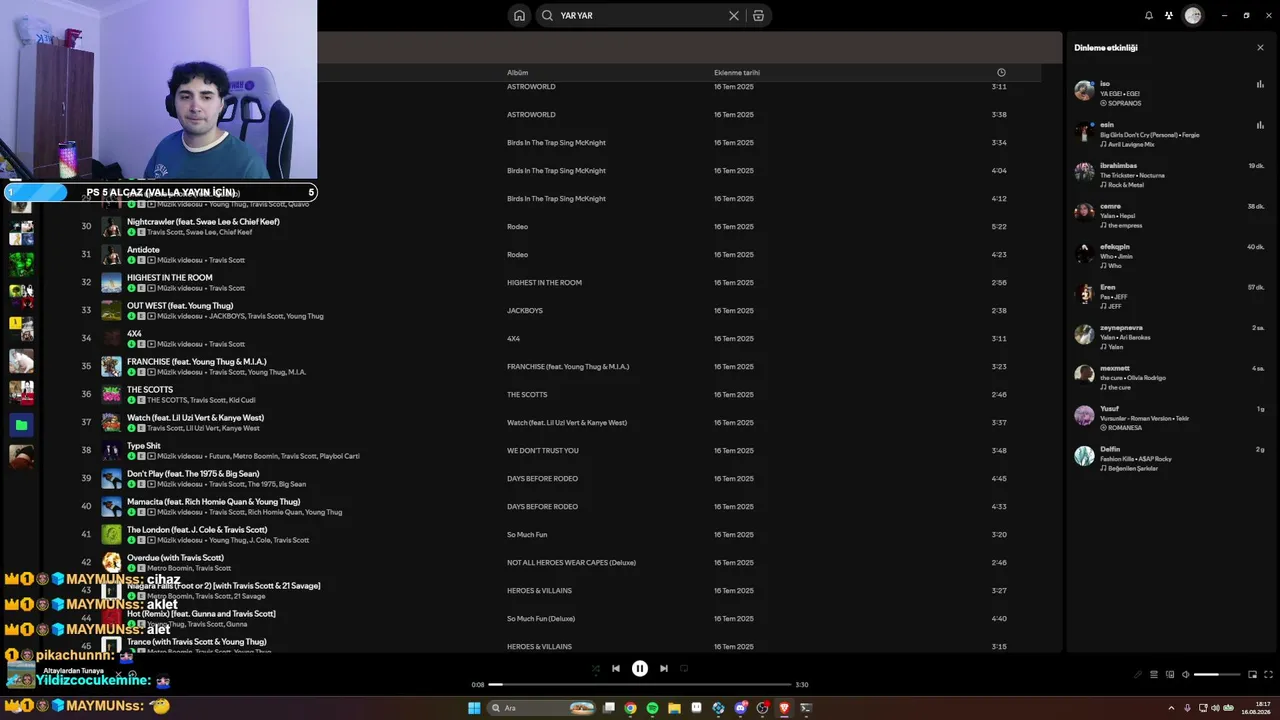
Task: Open Spotify from the taskbar
Action: click(x=652, y=708)
